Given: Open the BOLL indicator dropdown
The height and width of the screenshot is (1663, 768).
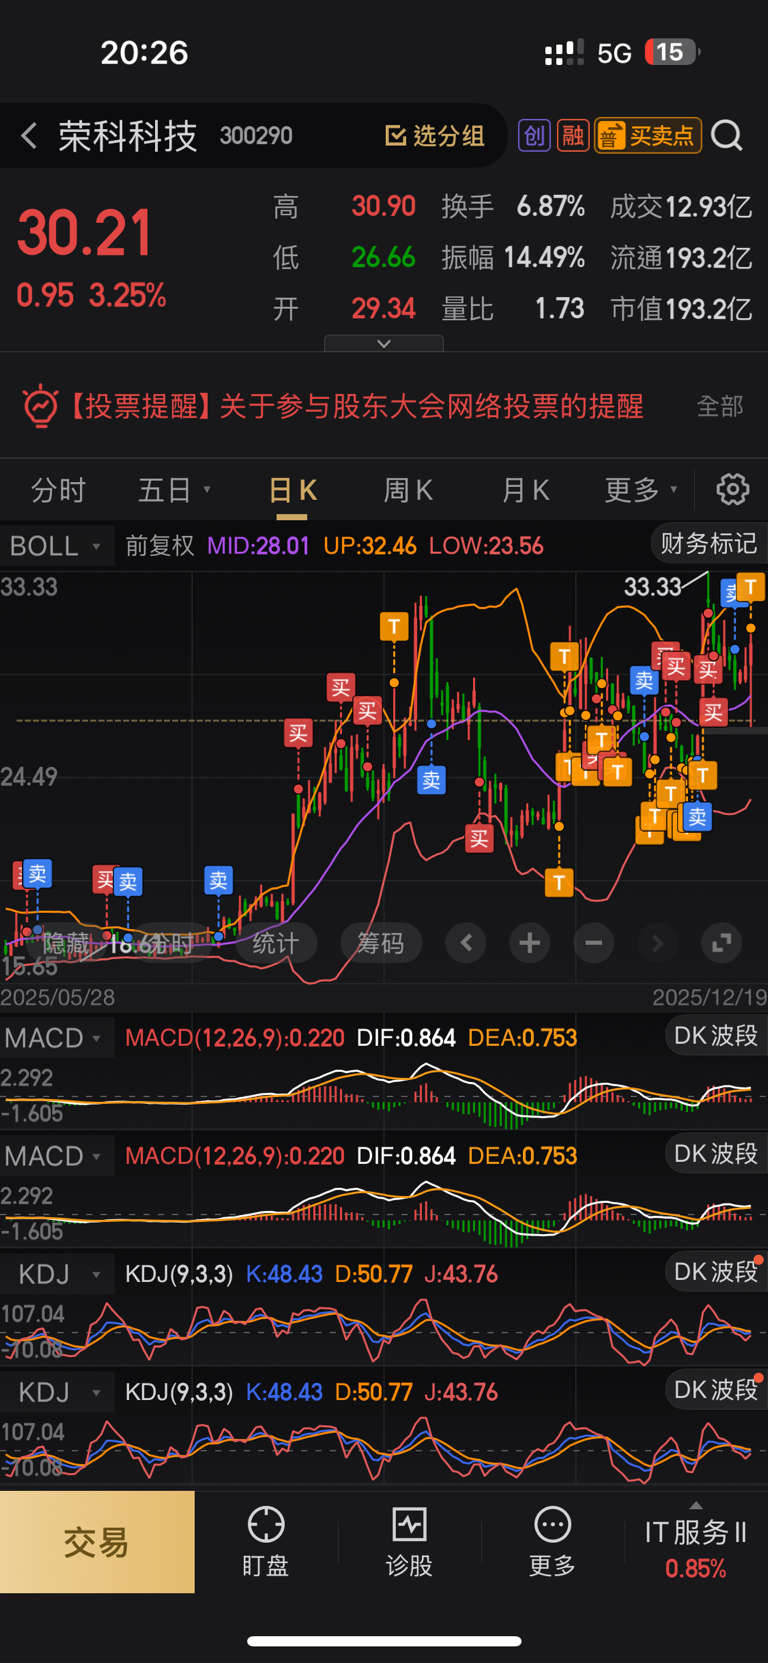Looking at the screenshot, I should click(x=55, y=546).
